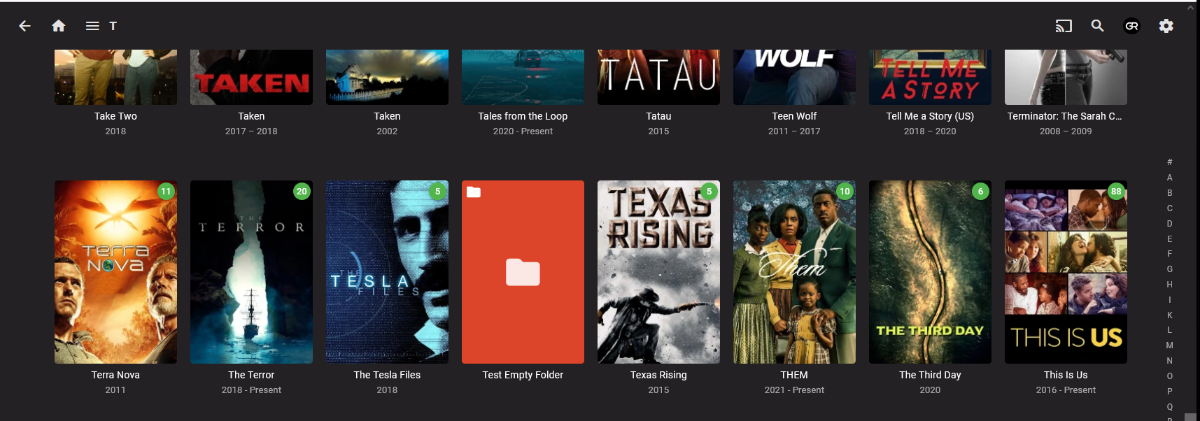Click the THEM badge showing 10
This screenshot has width=1200, height=421.
(x=845, y=191)
